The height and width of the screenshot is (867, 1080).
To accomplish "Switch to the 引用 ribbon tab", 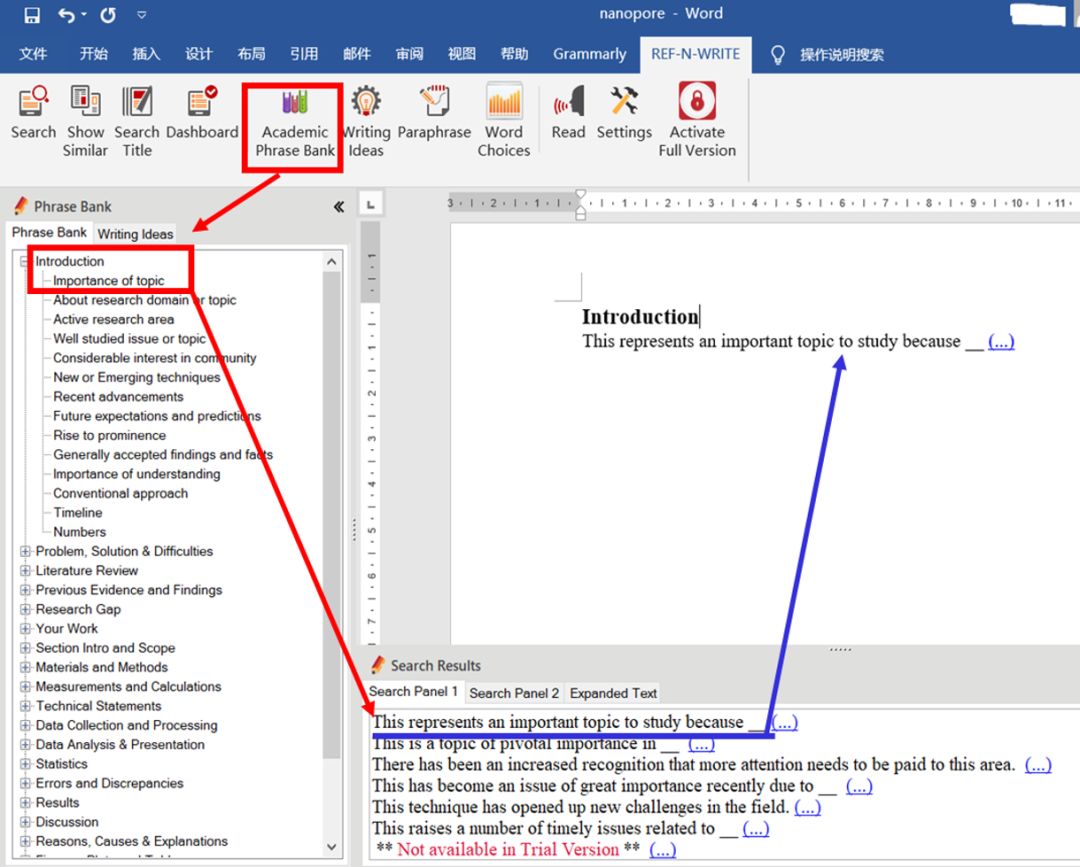I will click(x=304, y=54).
